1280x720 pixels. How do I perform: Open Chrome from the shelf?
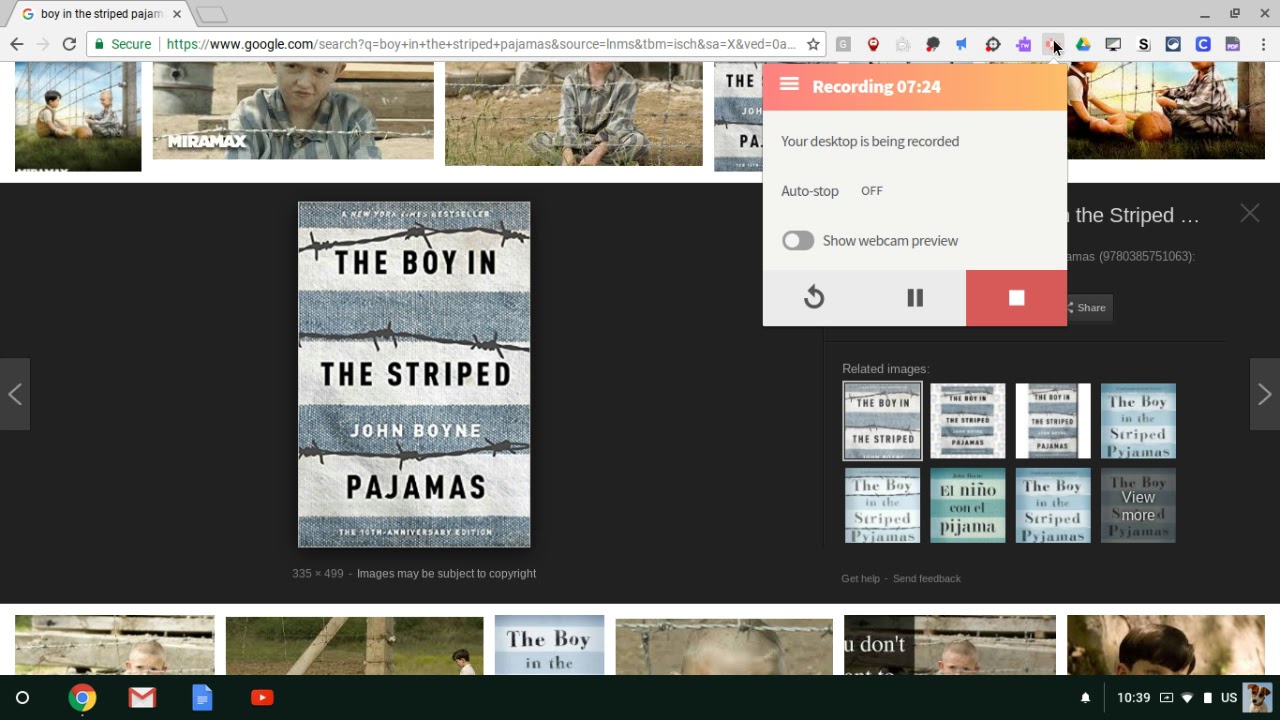click(82, 698)
